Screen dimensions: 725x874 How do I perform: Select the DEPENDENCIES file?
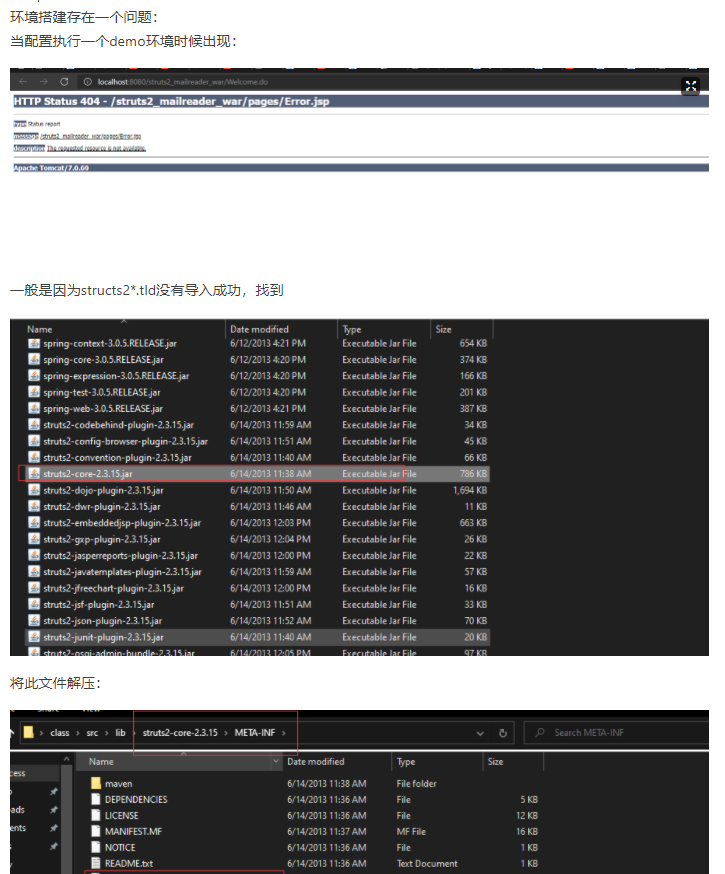(136, 799)
